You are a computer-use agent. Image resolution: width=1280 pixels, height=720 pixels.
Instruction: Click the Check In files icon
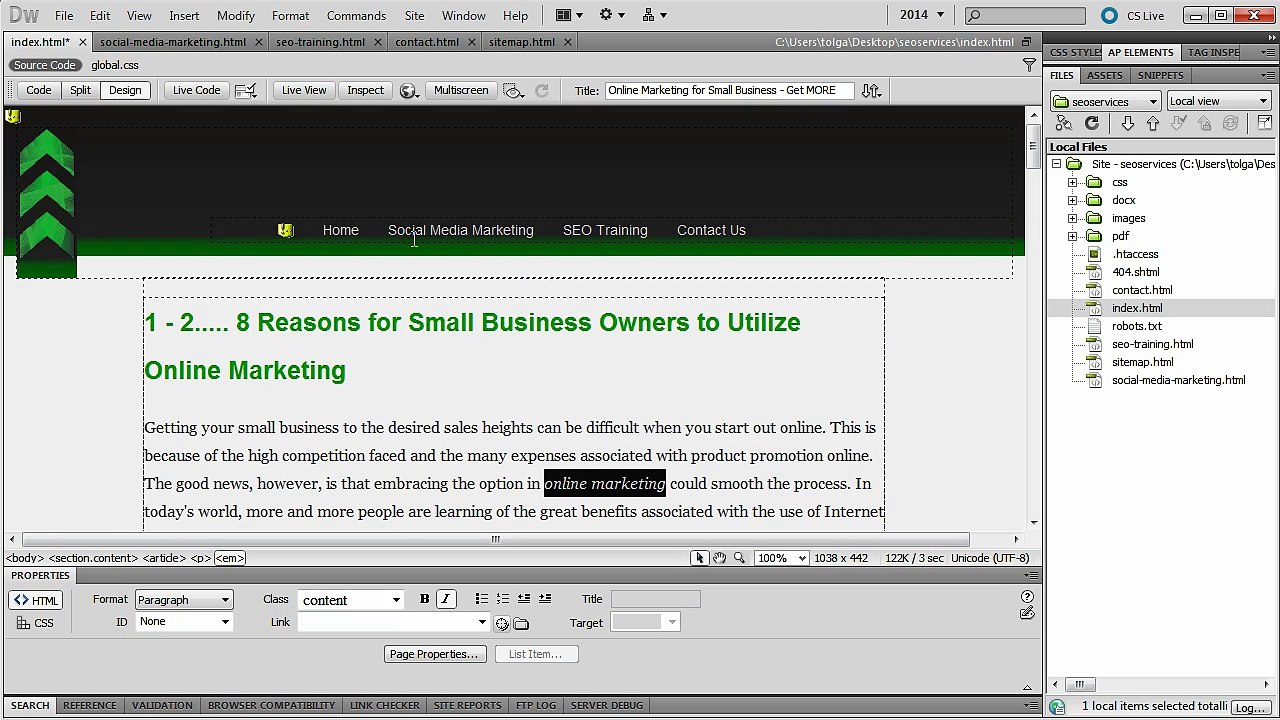tap(1205, 123)
